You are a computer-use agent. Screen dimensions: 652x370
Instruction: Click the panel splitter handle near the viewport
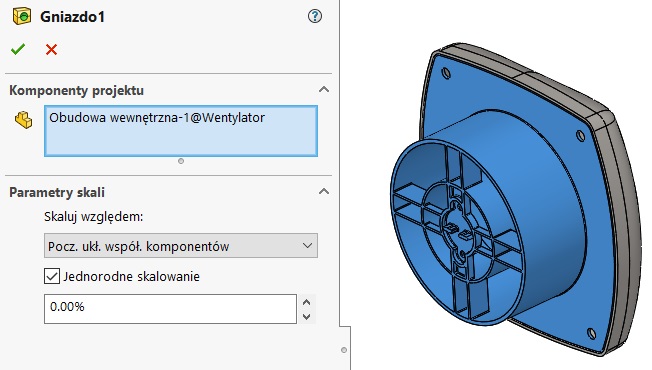344,350
